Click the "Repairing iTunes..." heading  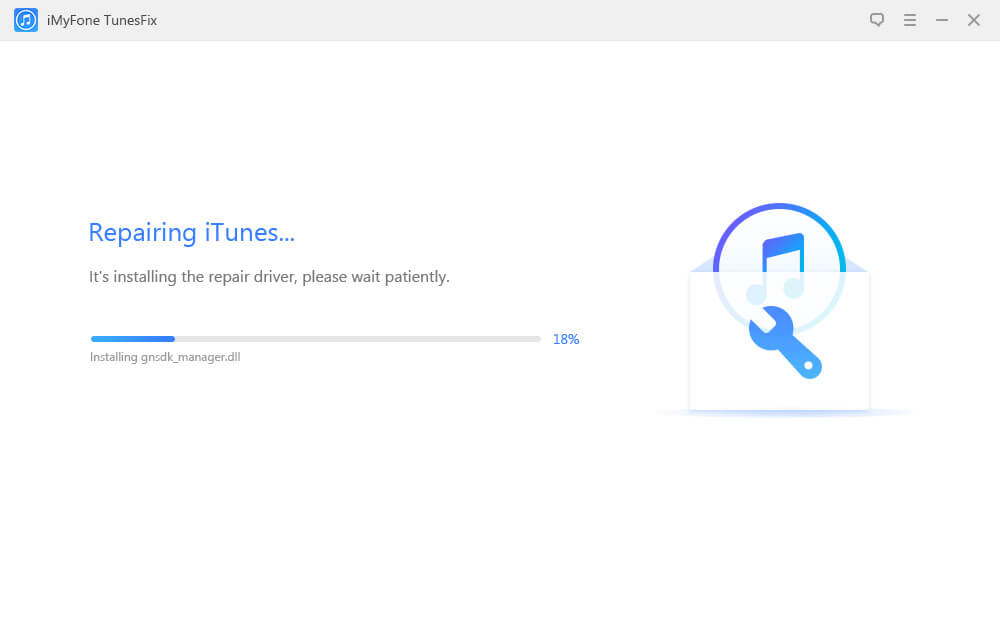pos(191,233)
